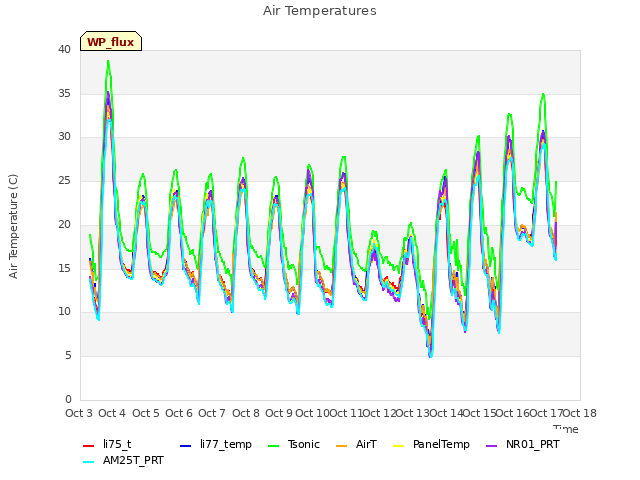
Task: Click the Oct 3 x-axis tick label
Action: point(79,413)
